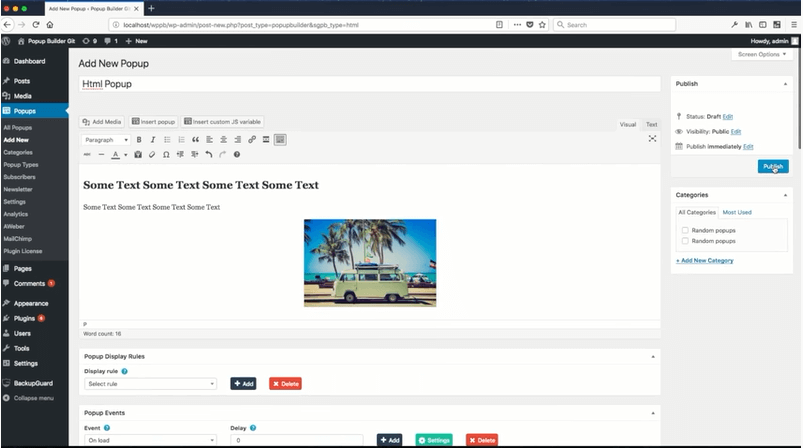
Task: Enter distraction-free writing mode
Action: 652,139
